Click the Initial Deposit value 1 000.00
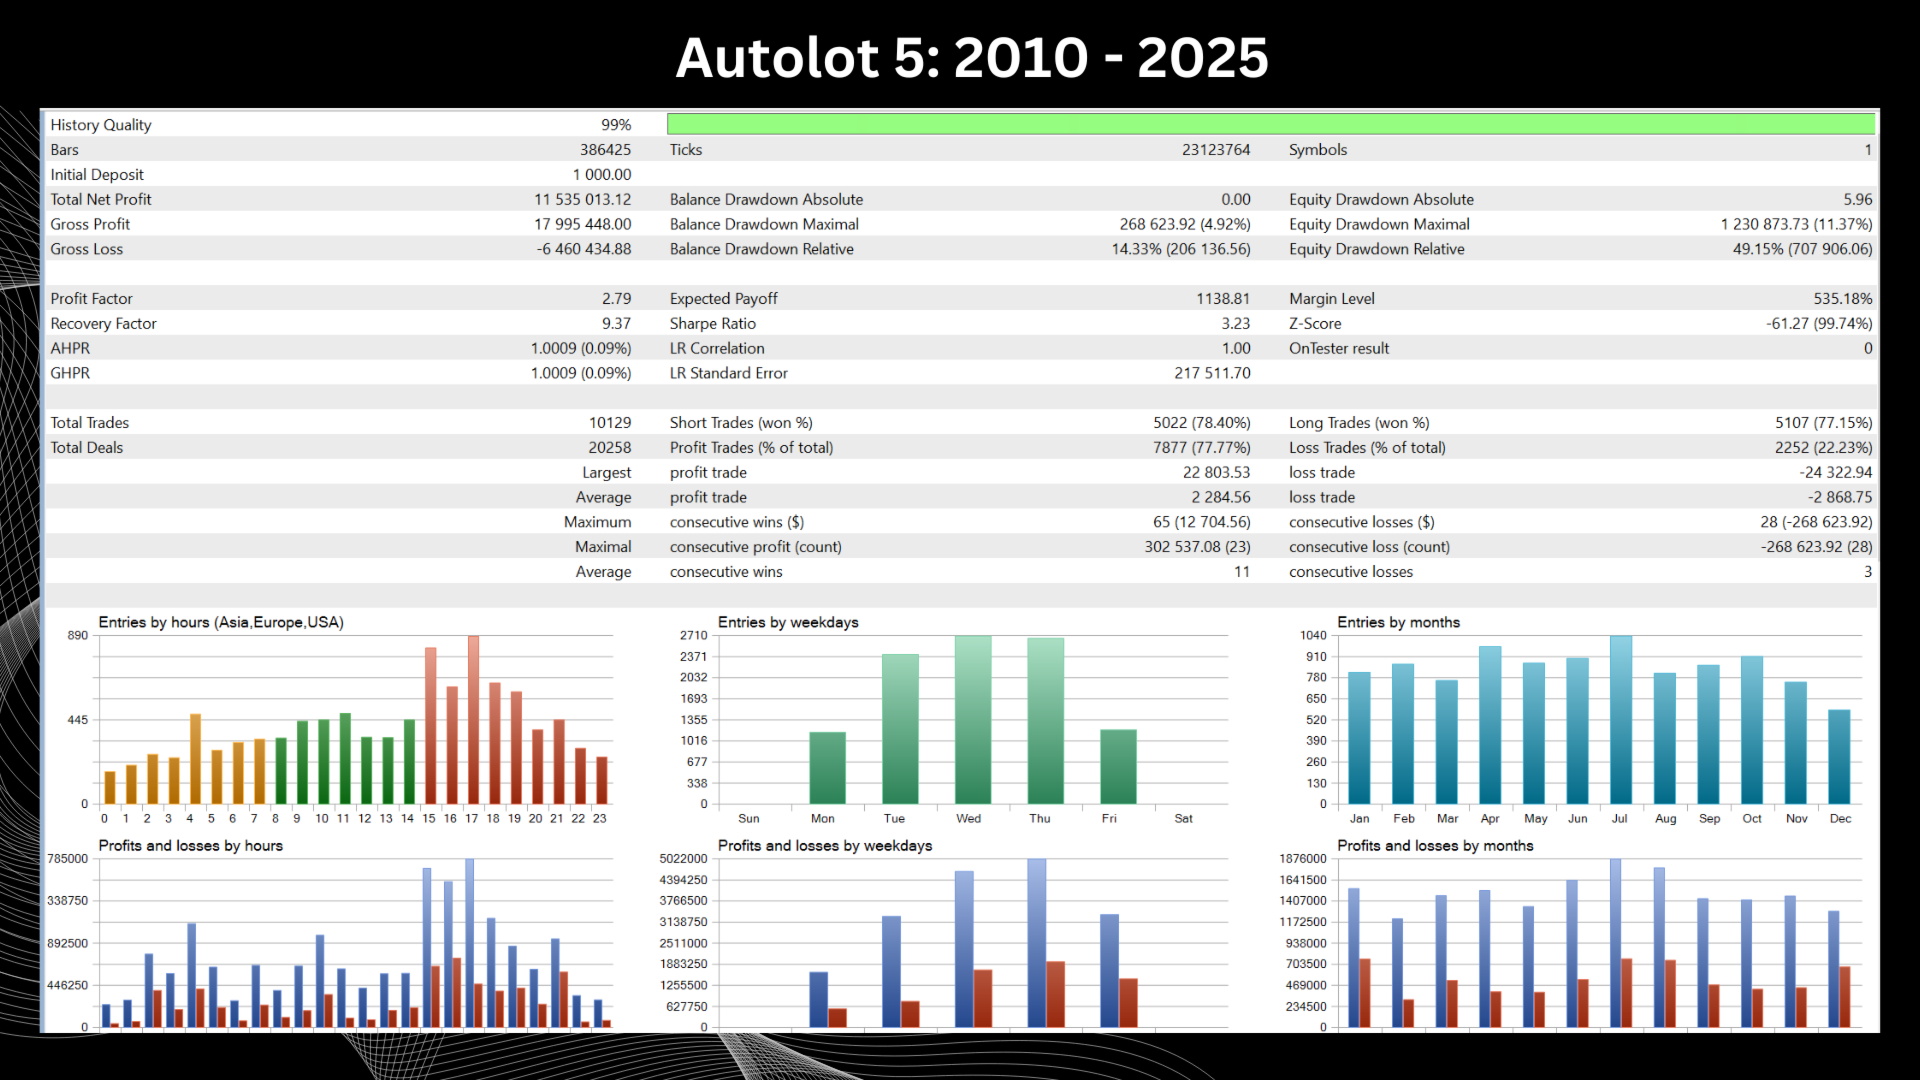 click(x=601, y=174)
